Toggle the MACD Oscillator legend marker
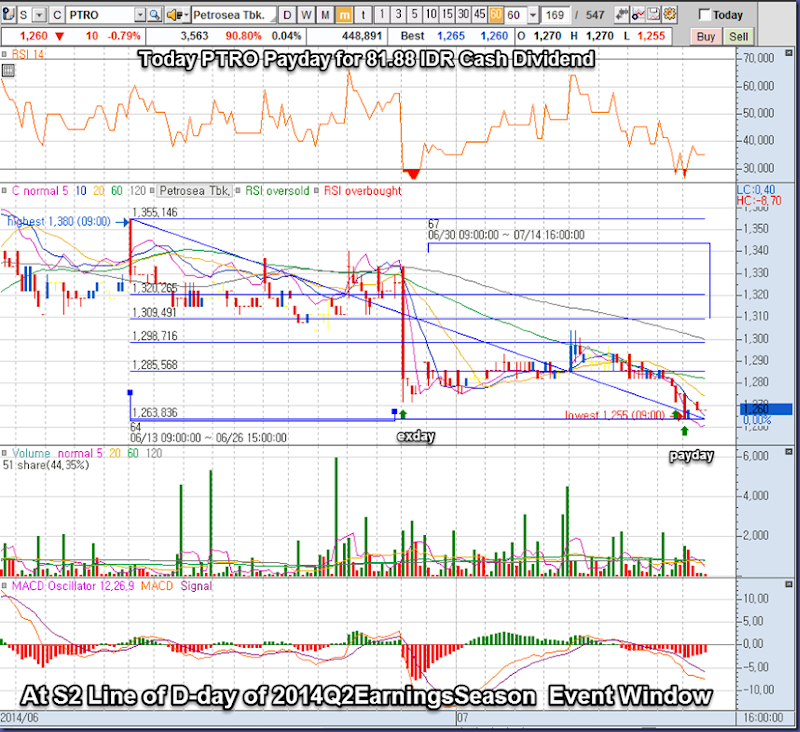800x732 pixels. (x=4, y=586)
